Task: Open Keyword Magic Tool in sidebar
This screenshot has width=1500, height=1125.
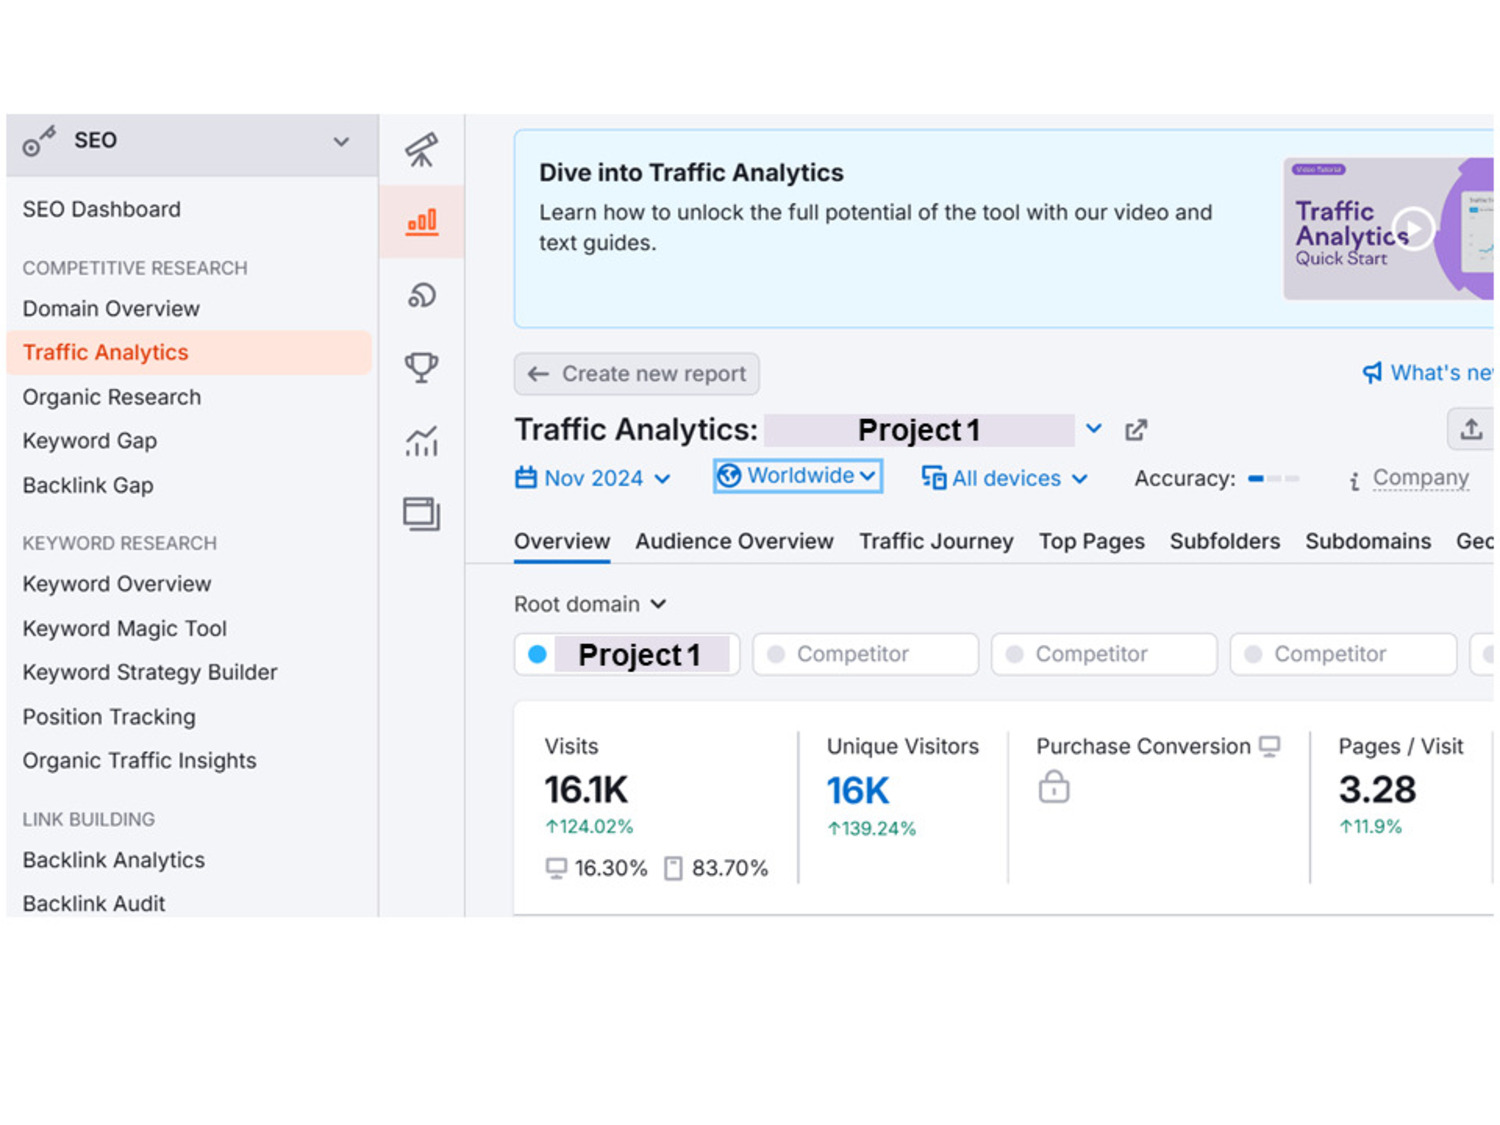Action: [125, 628]
